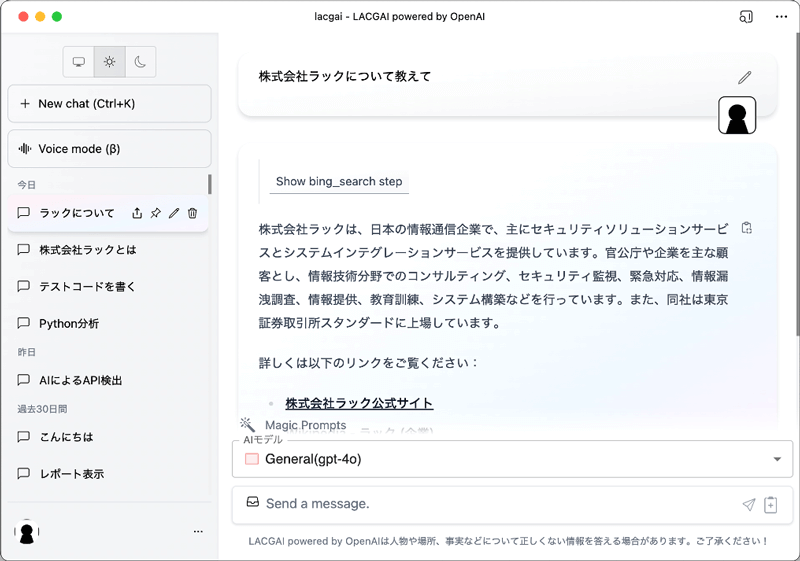This screenshot has height=561, width=800.
Task: Open the 株式会社ラックとは chat
Action: point(107,250)
